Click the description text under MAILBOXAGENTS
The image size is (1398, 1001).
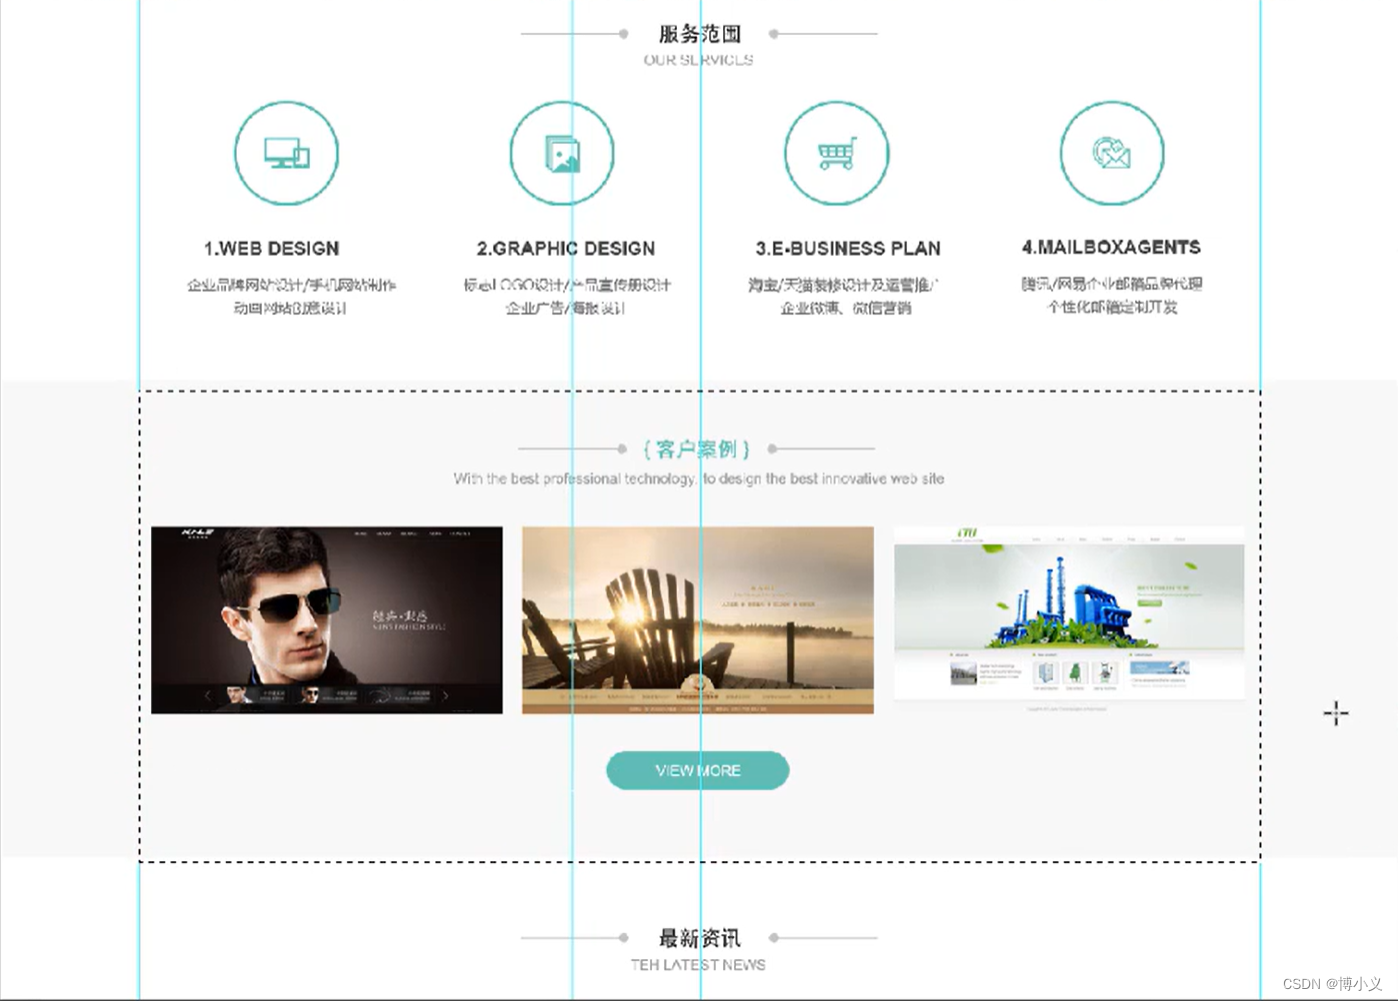(x=1111, y=296)
